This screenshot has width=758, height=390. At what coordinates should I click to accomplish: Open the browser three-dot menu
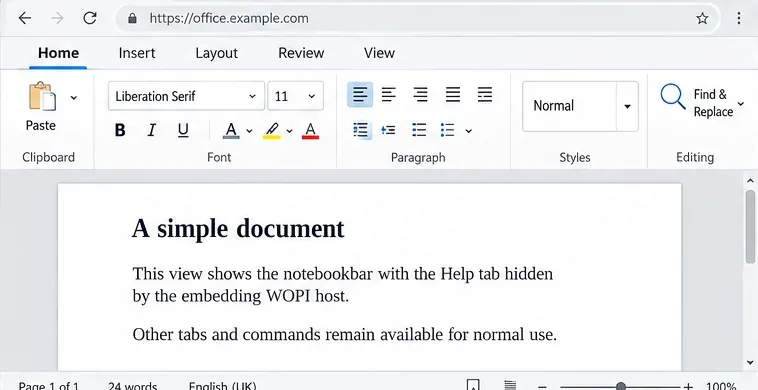pos(739,18)
